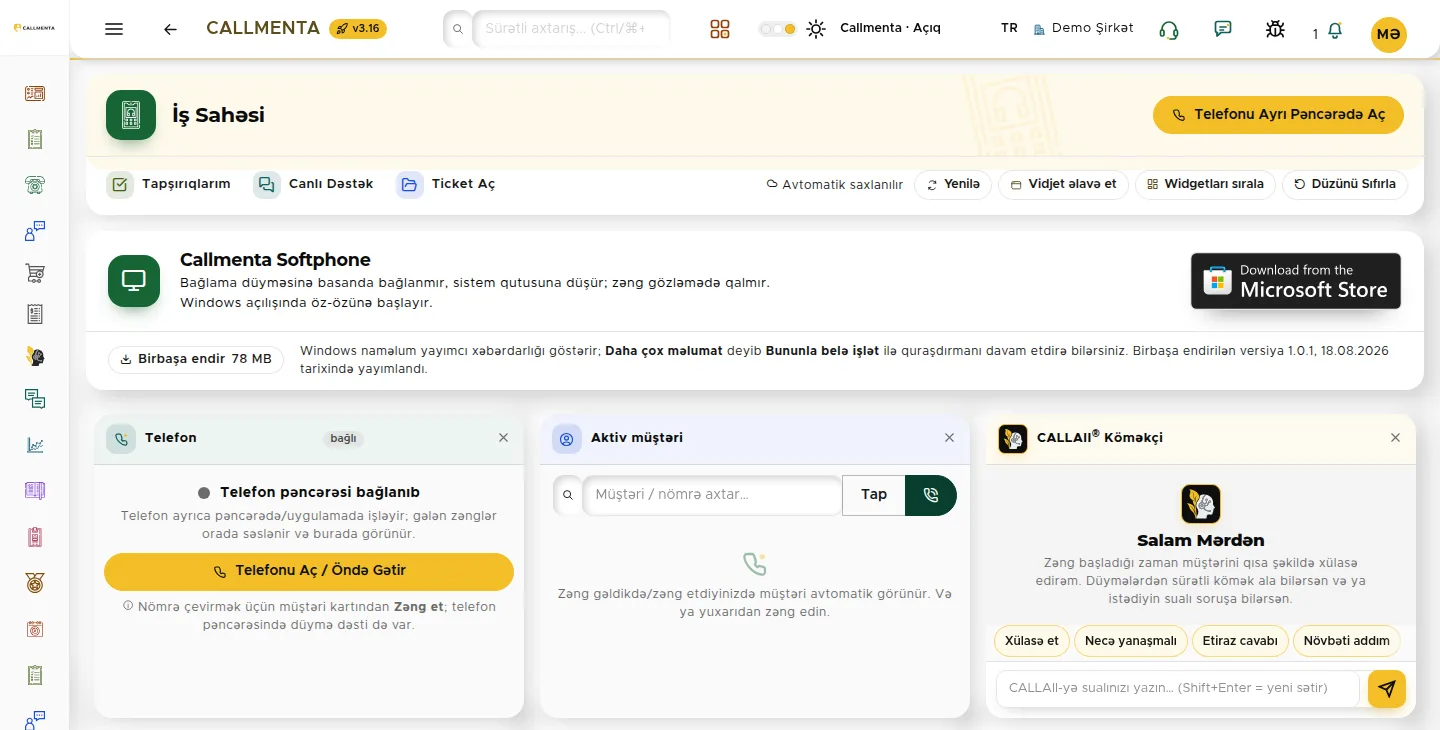Image resolution: width=1440 pixels, height=730 pixels.
Task: Select the Etiraz cavabı quick chip
Action: coord(1240,641)
